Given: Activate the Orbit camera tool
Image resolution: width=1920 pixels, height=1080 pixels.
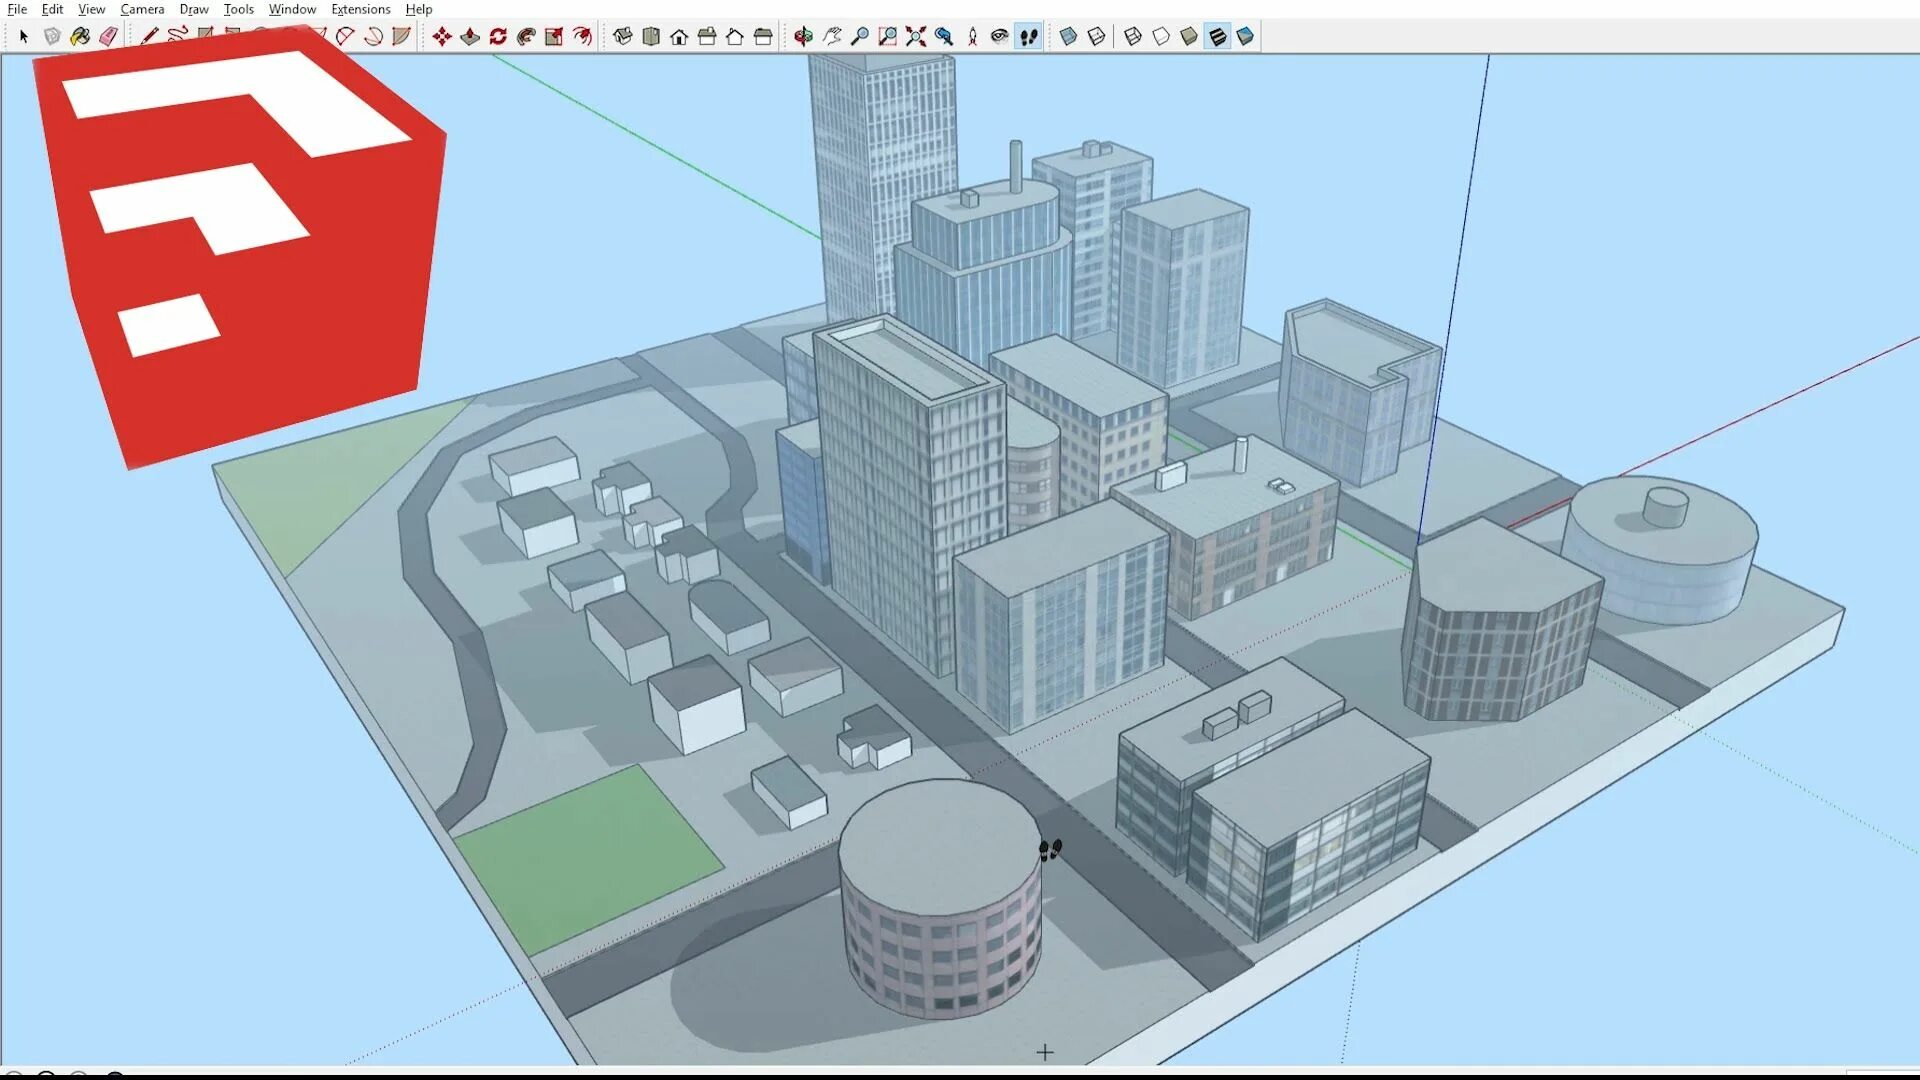Looking at the screenshot, I should 803,37.
